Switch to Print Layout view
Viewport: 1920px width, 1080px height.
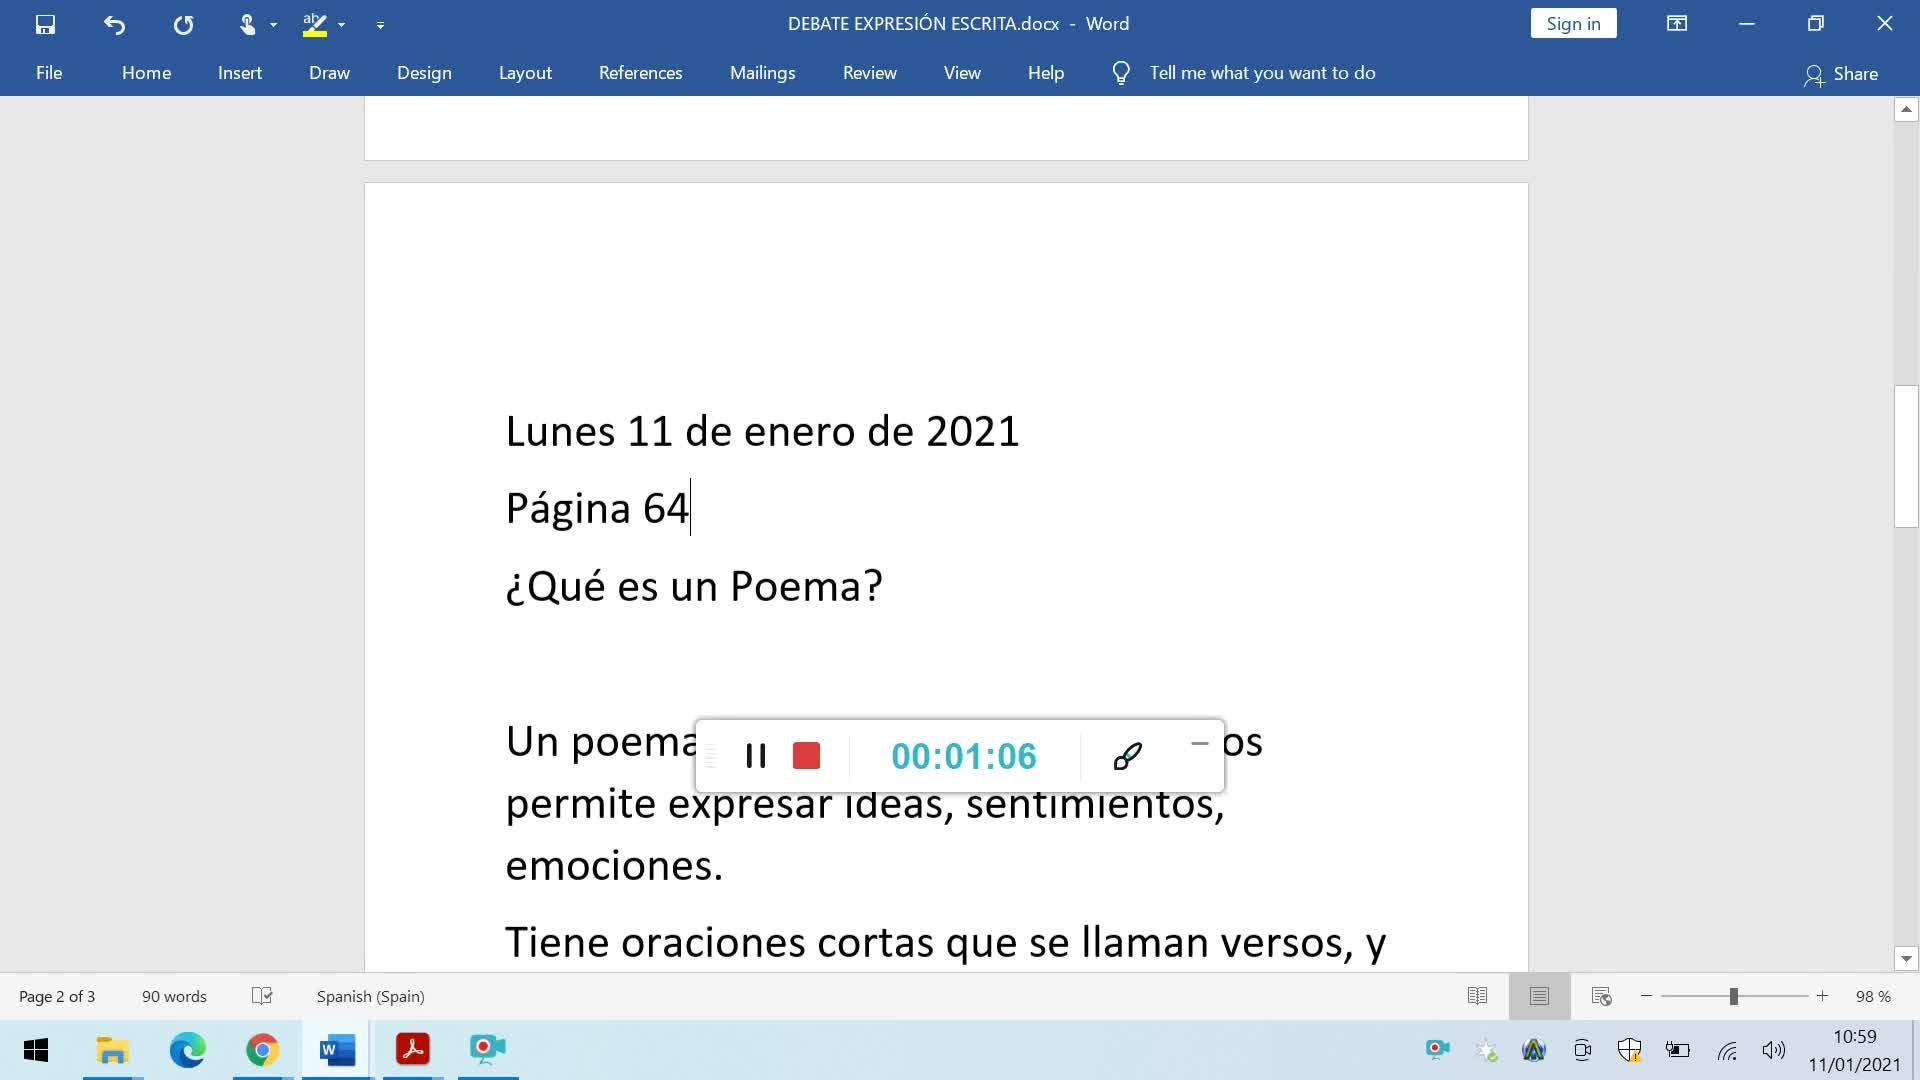(1539, 996)
